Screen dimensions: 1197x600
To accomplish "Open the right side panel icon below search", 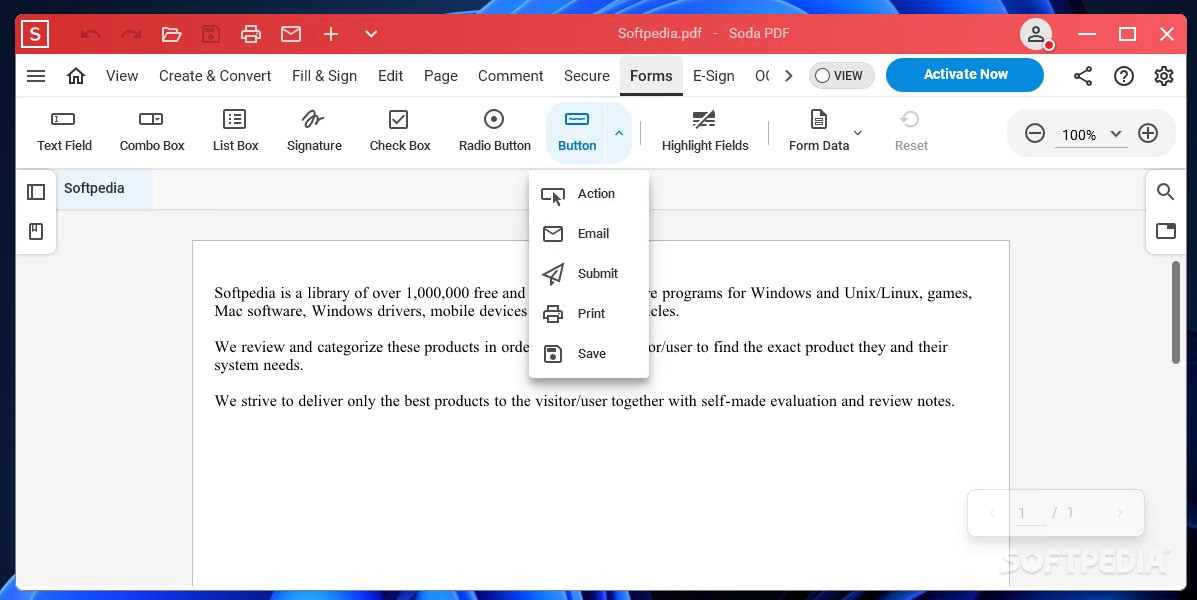I will (1166, 231).
